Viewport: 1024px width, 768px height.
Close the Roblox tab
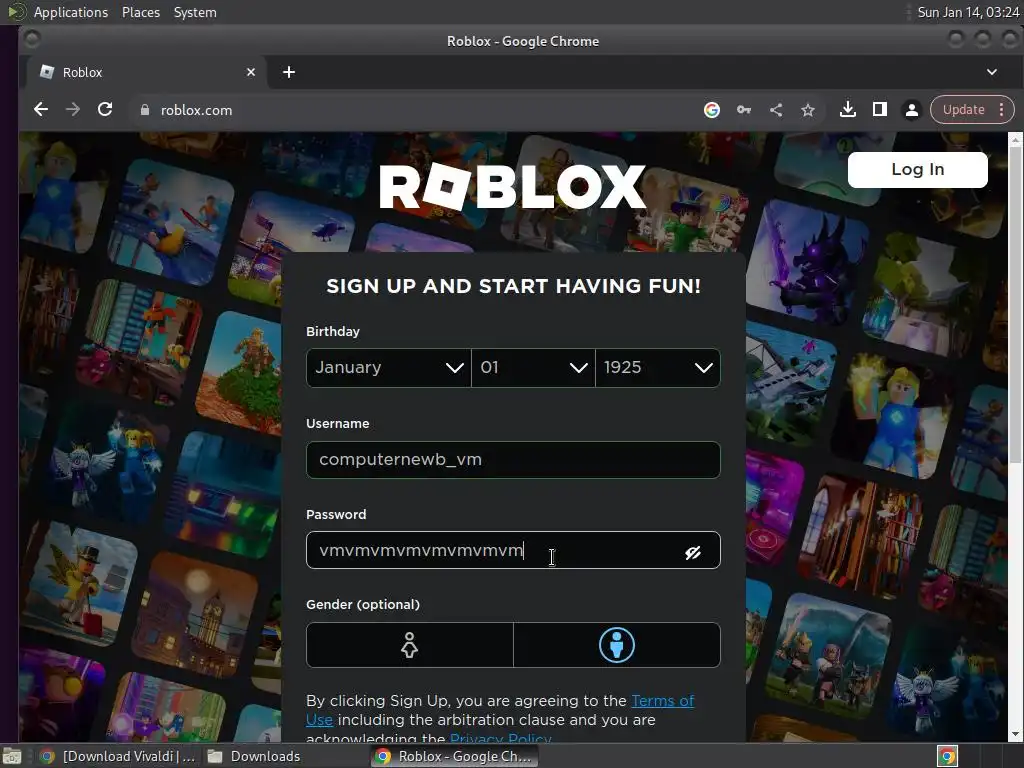pos(251,72)
